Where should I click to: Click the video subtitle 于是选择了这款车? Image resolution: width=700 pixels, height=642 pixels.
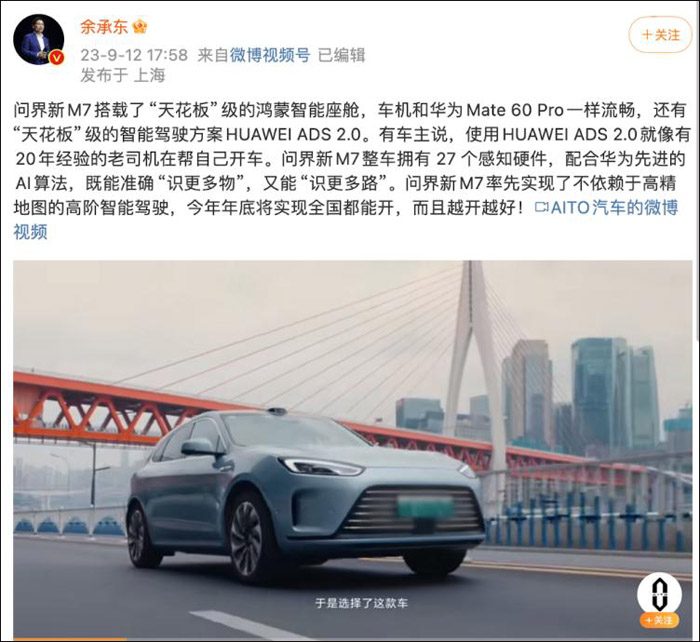[x=361, y=604]
